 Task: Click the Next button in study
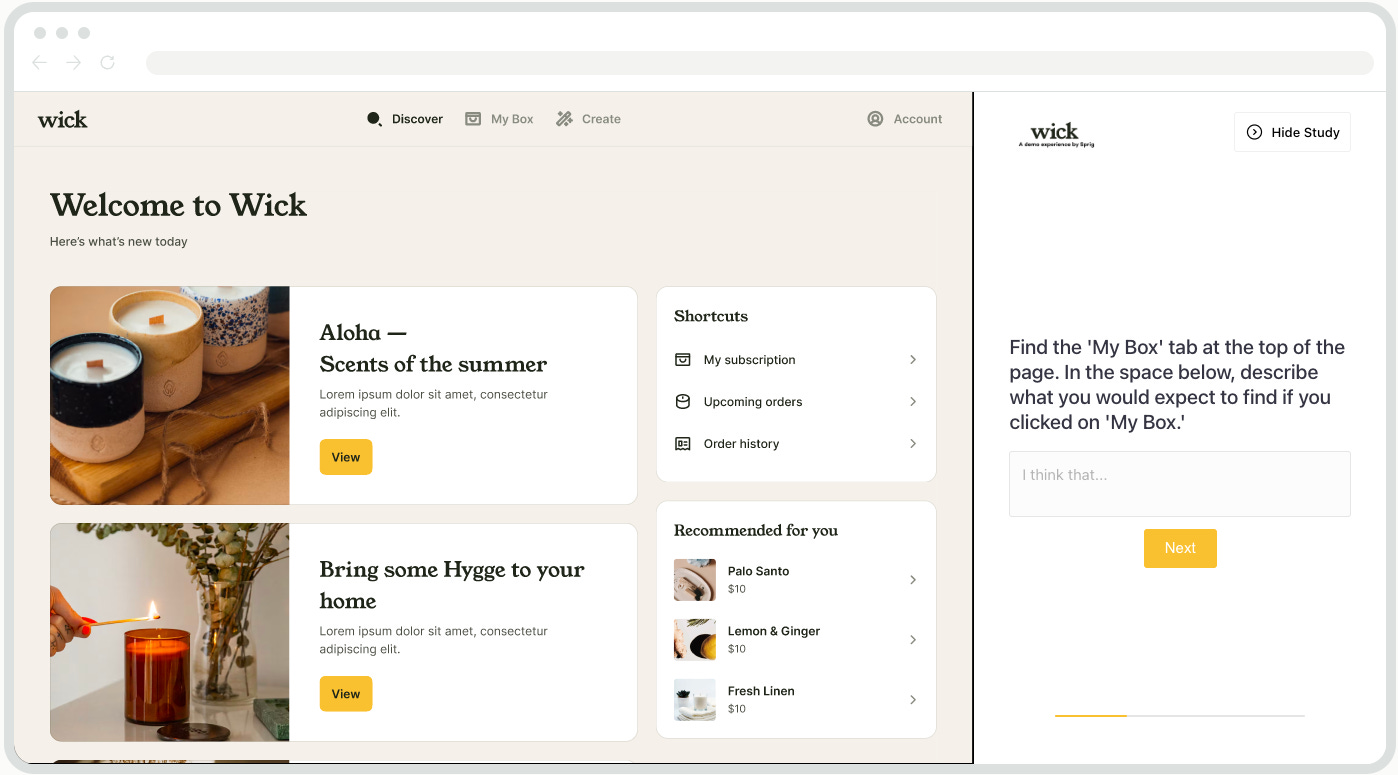point(1180,548)
